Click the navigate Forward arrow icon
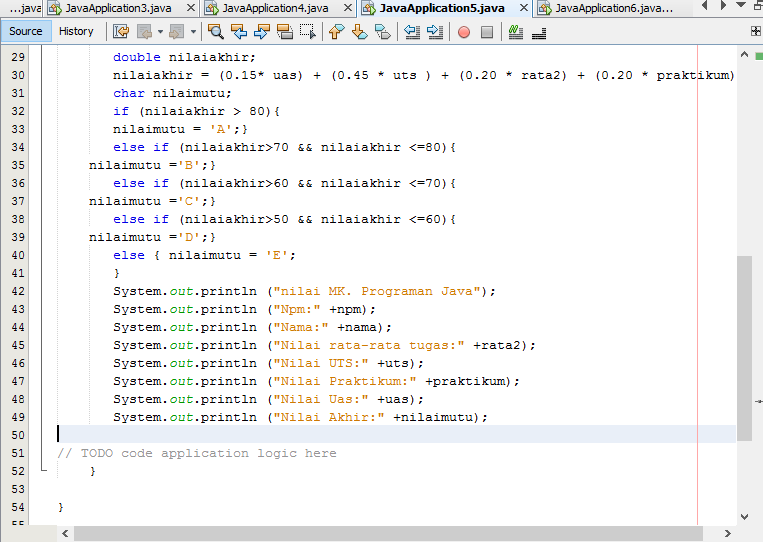Image resolution: width=763 pixels, height=542 pixels. point(176,32)
